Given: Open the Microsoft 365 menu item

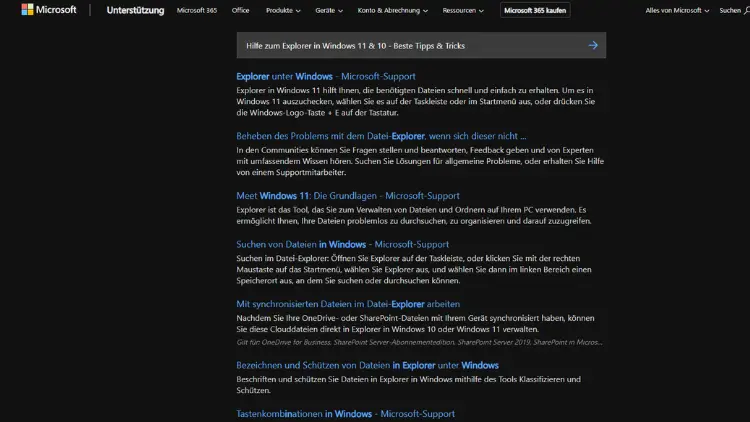Looking at the screenshot, I should coord(197,10).
